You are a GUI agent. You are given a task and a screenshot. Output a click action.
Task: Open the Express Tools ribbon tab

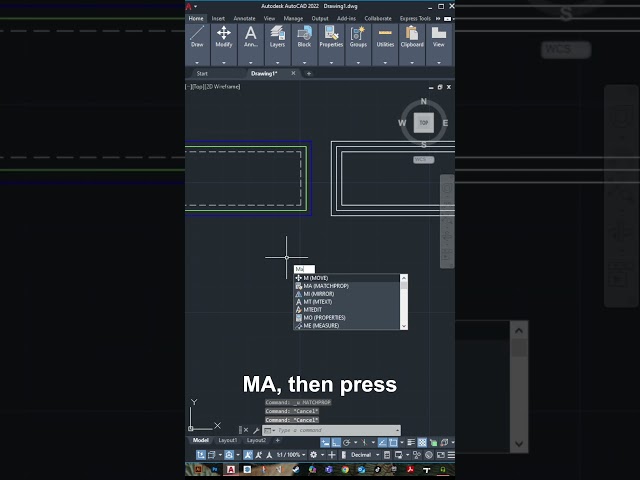pyautogui.click(x=415, y=18)
